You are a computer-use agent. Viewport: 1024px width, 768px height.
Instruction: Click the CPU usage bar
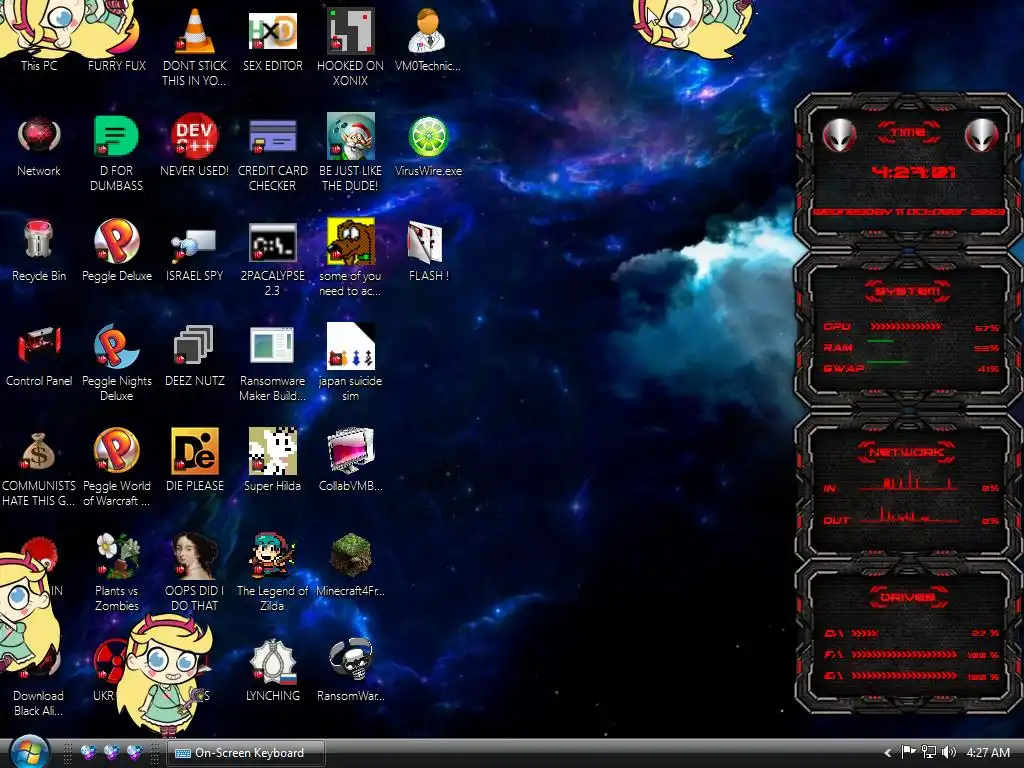tap(905, 326)
